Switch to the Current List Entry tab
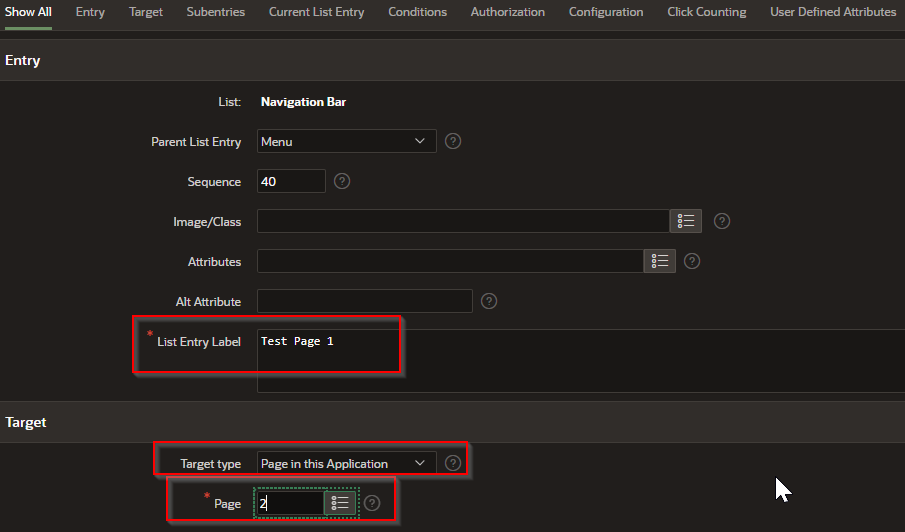Screen dimensions: 905x532 point(316,12)
